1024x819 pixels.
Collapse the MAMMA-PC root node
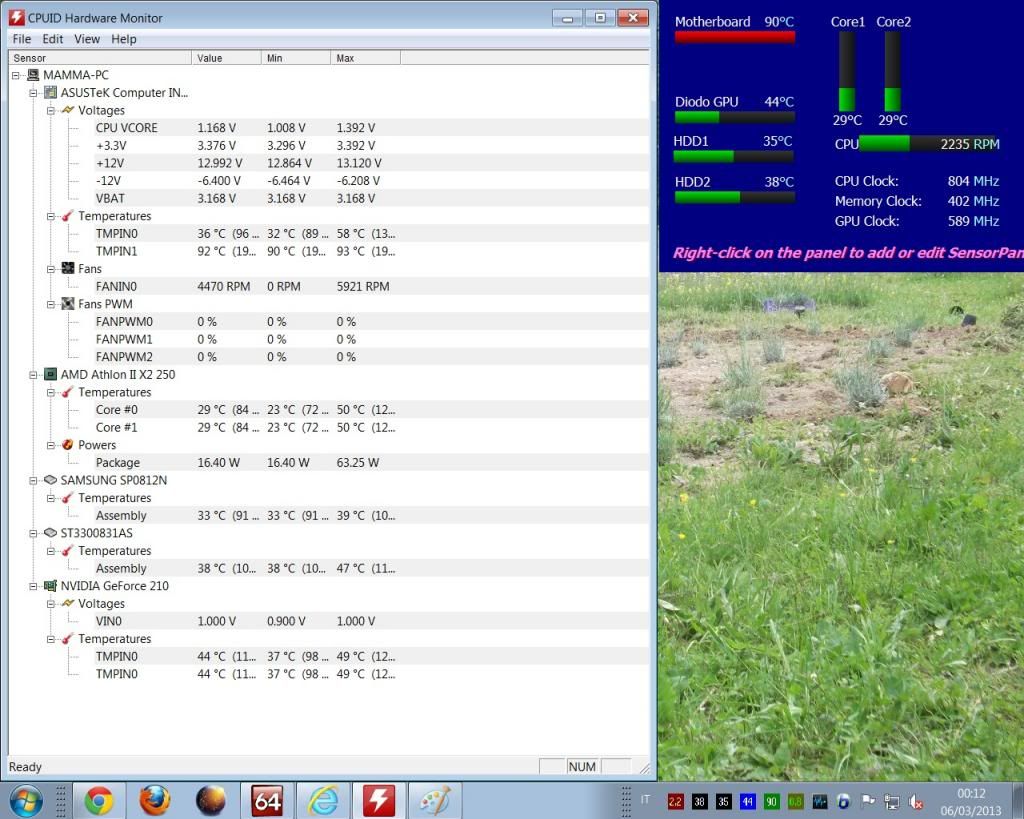16,75
